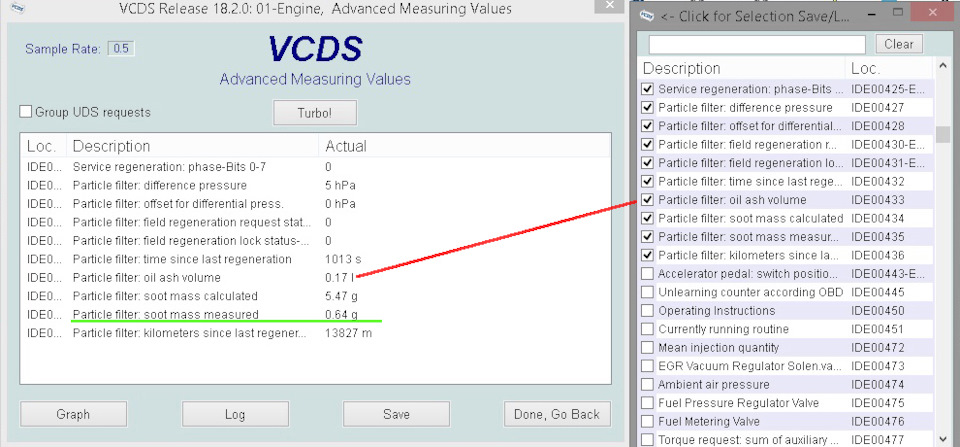Screen dimensions: 960x447
Task: Check Accelerator pedal: switch position checkbox
Action: coord(647,274)
